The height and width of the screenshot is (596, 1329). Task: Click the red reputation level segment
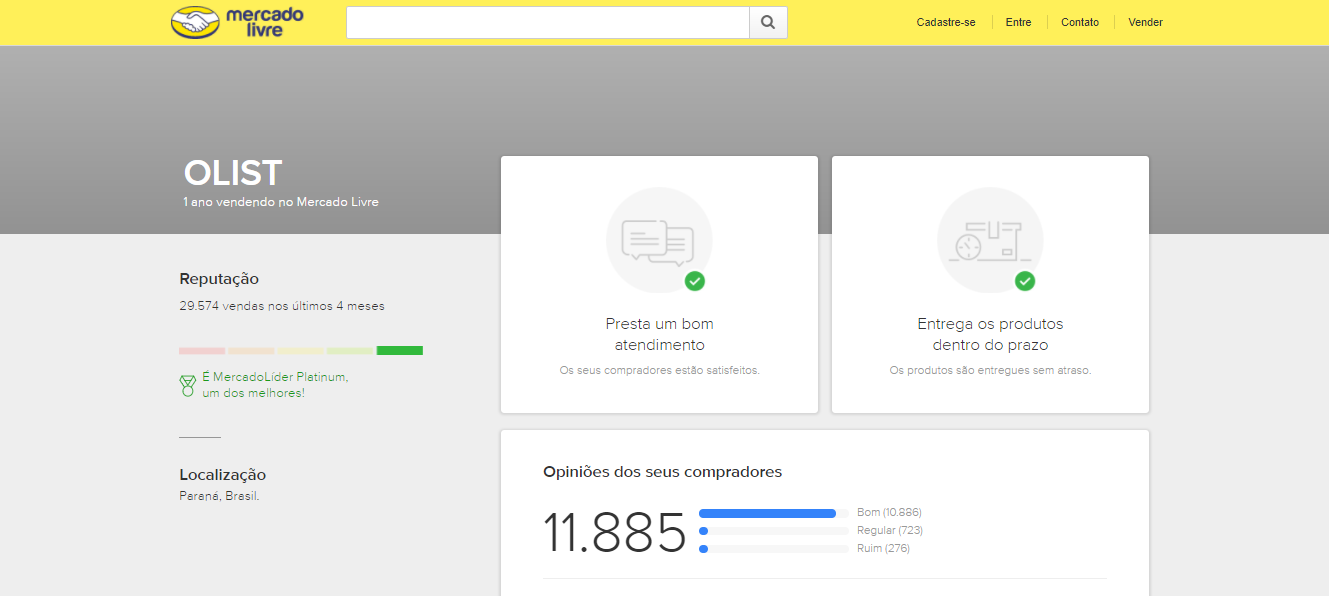[x=202, y=351]
